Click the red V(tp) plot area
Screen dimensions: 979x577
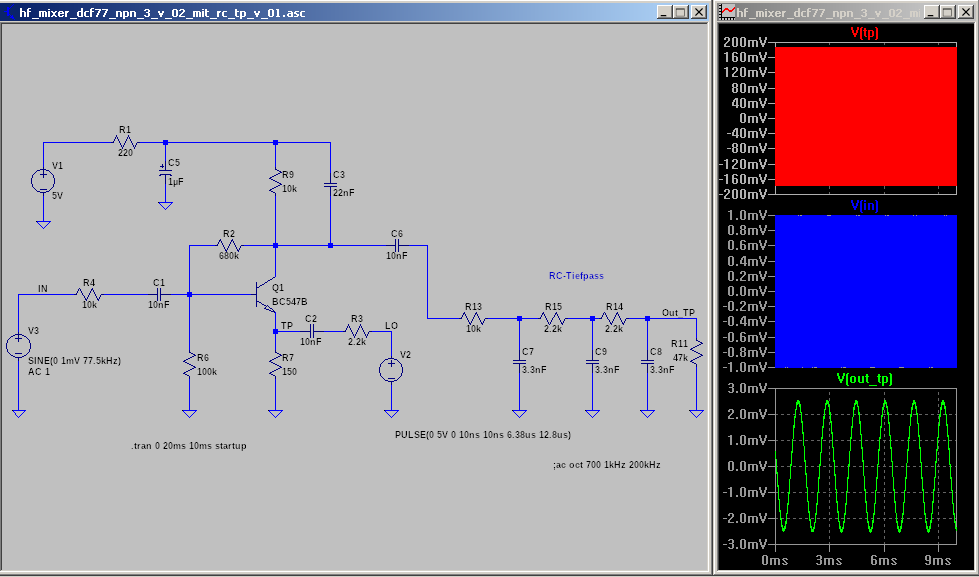863,115
